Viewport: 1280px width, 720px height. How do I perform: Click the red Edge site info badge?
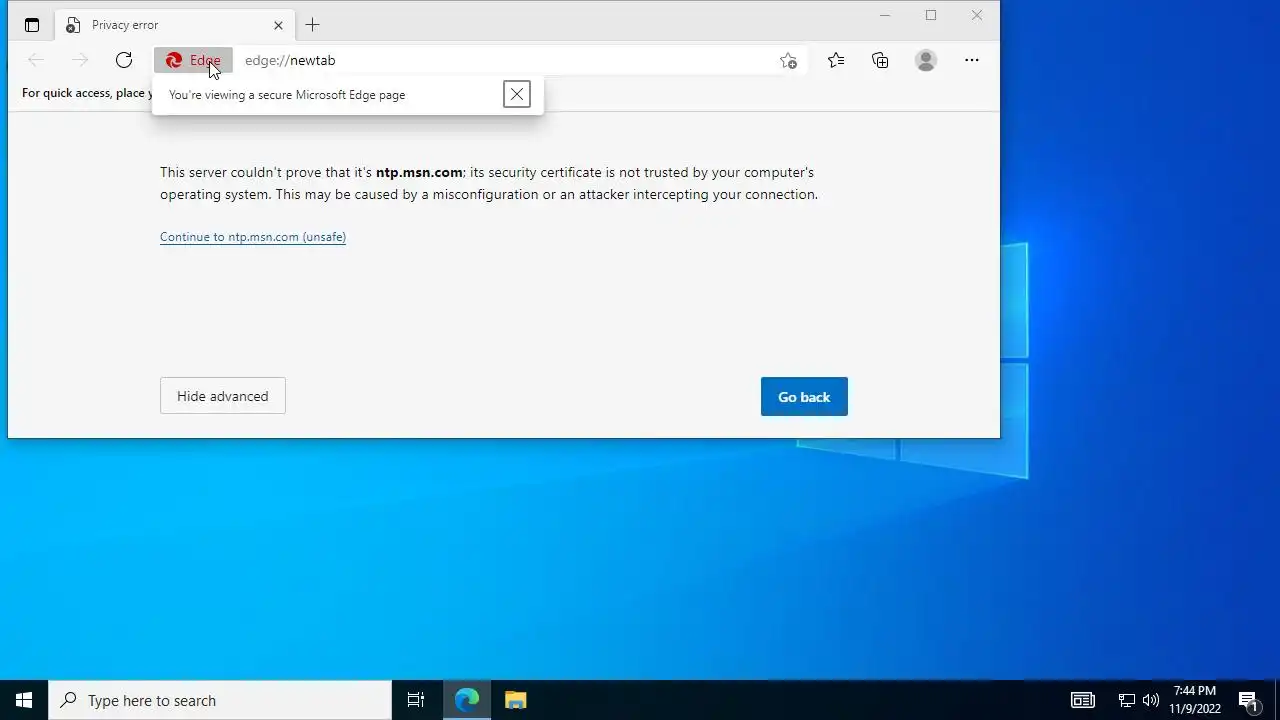193,61
